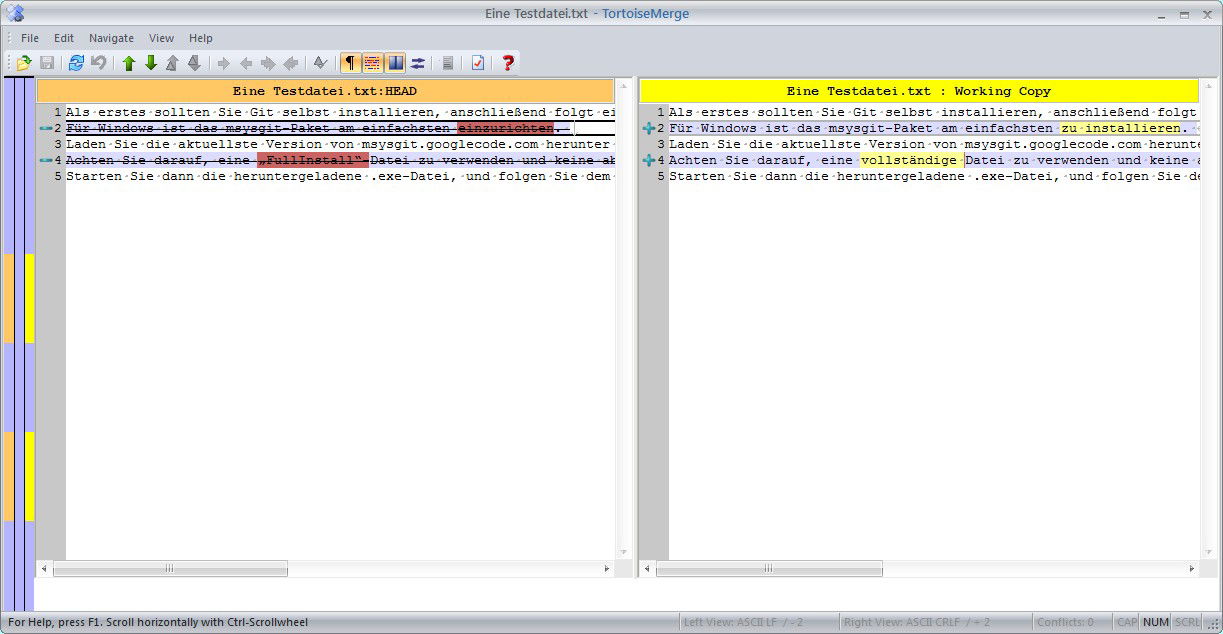Click the Working Copy pane header
Viewport: 1223px width, 634px height.
pyautogui.click(x=918, y=91)
